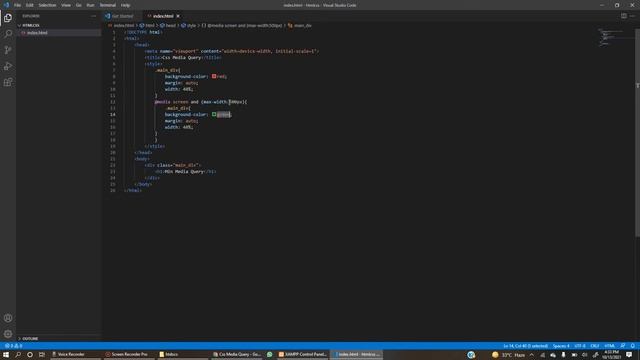Close the index.html editor tab

pos(178,16)
